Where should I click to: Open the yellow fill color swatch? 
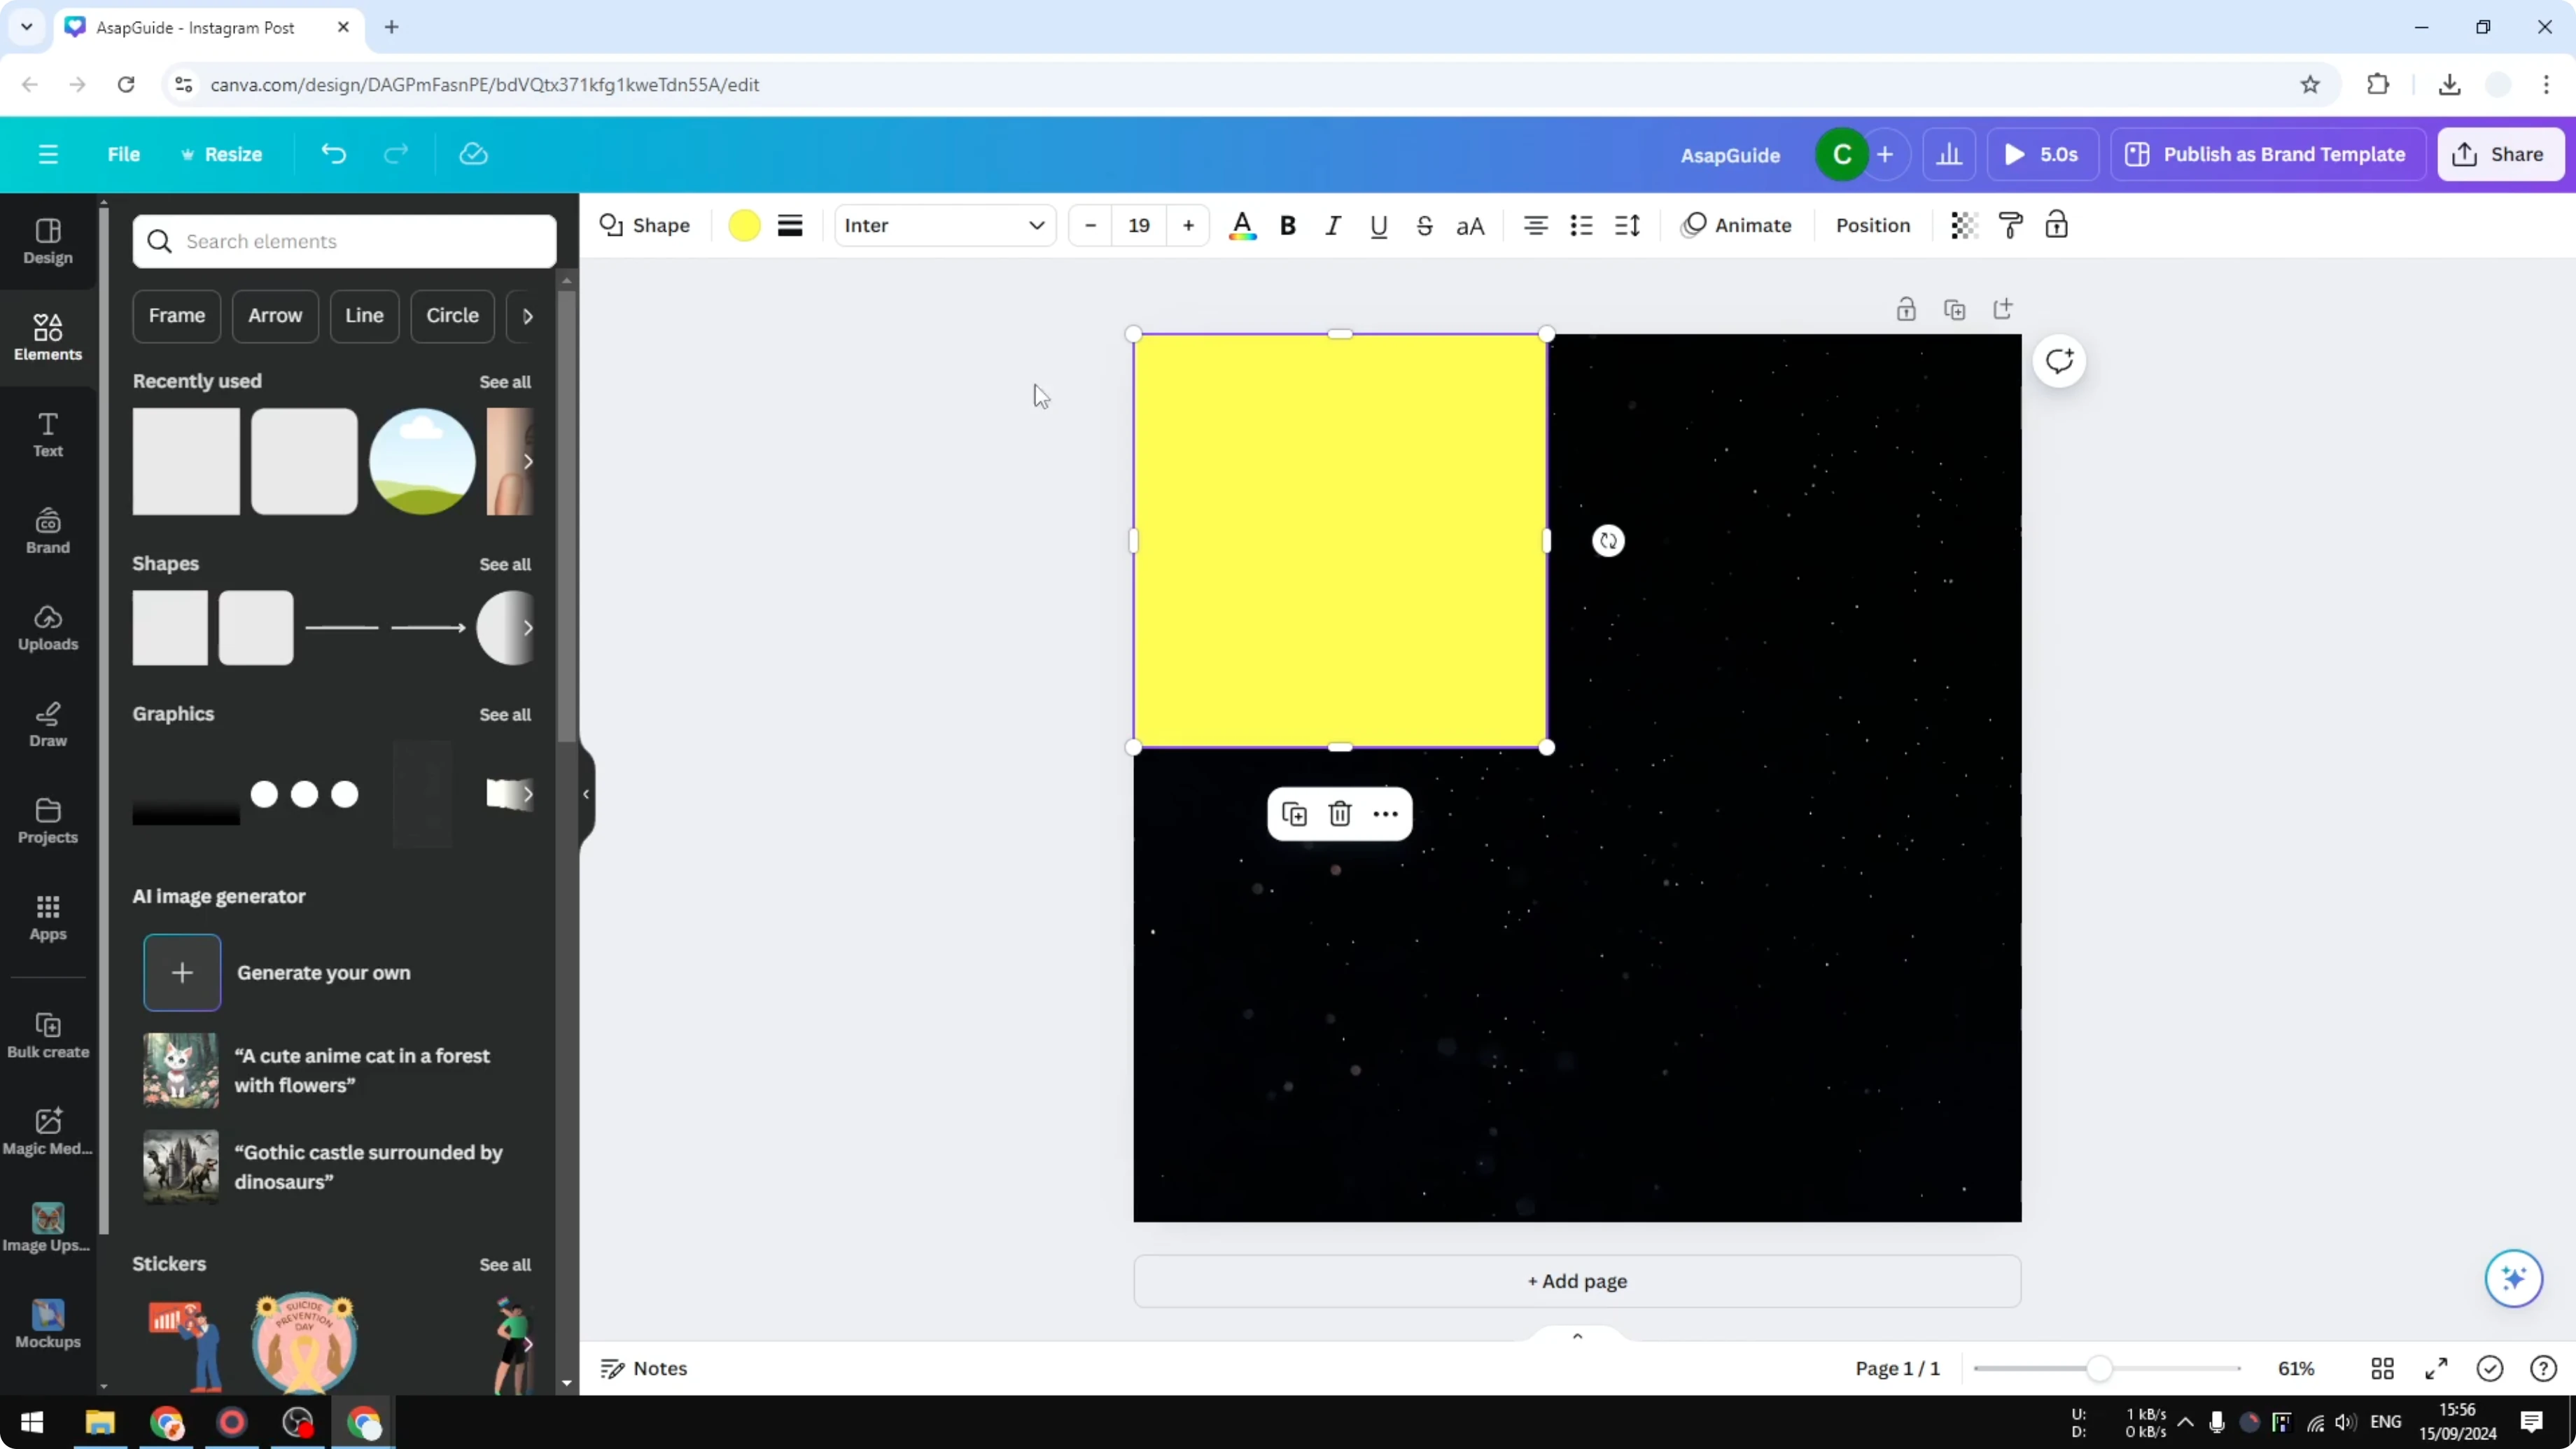click(x=744, y=225)
